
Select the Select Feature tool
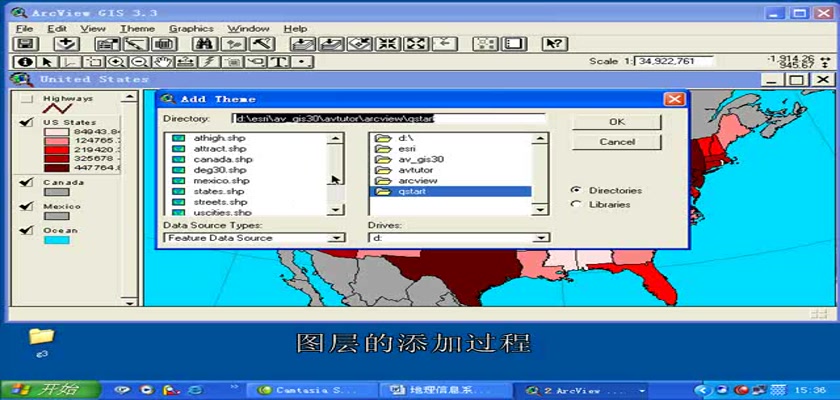(x=93, y=62)
